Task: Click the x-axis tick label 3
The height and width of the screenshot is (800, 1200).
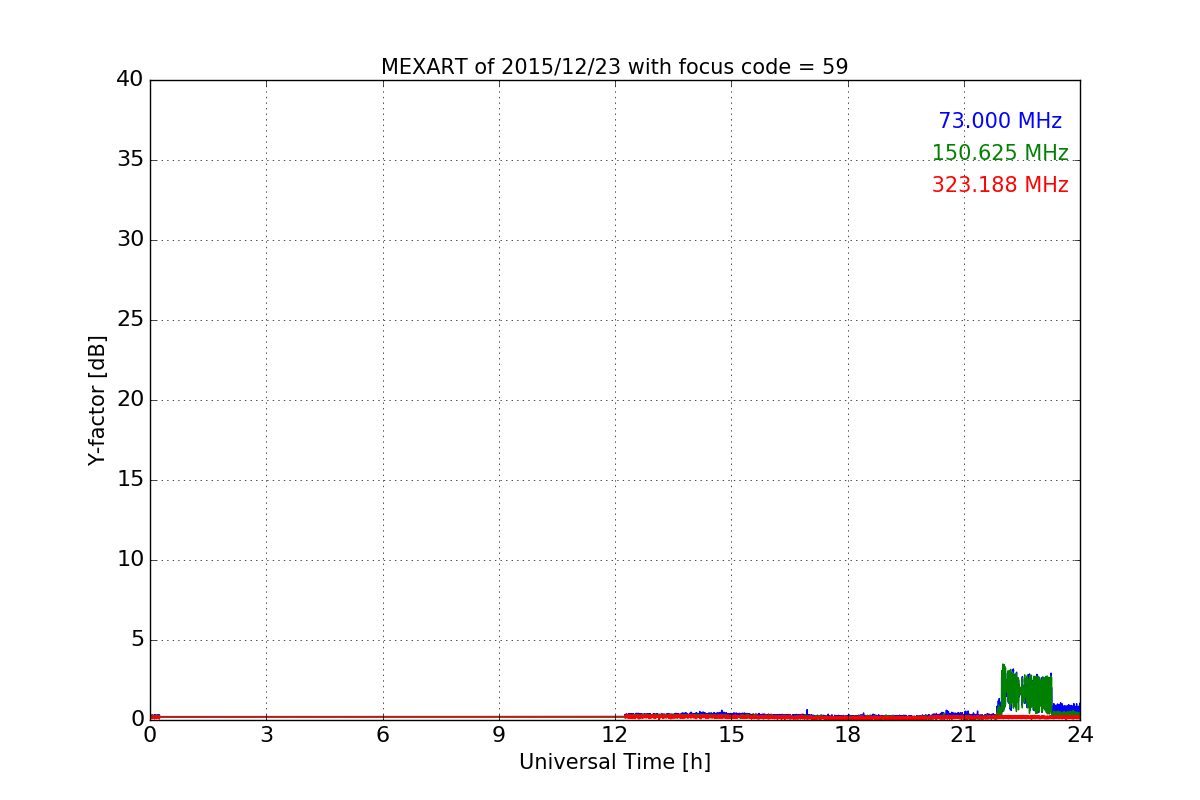Action: pyautogui.click(x=266, y=735)
